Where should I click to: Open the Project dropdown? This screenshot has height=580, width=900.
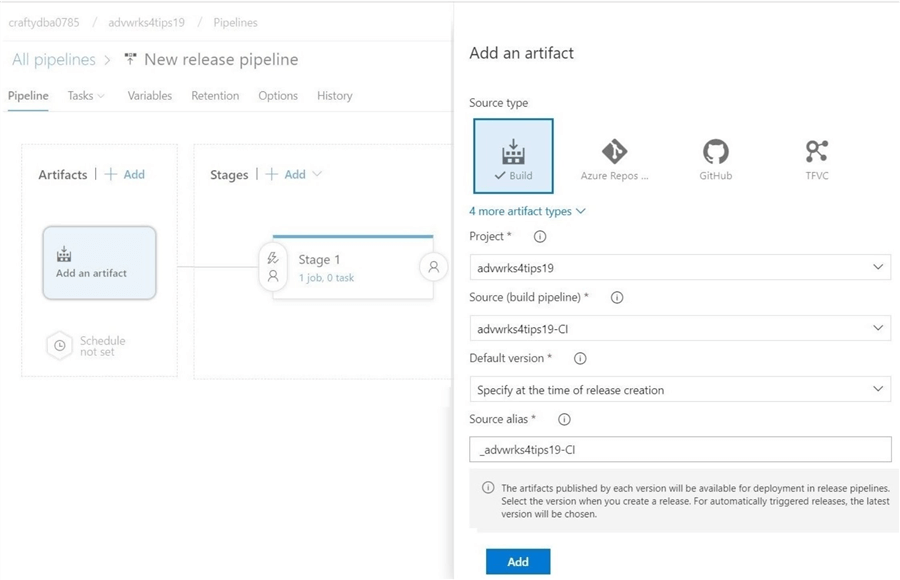[x=680, y=268]
